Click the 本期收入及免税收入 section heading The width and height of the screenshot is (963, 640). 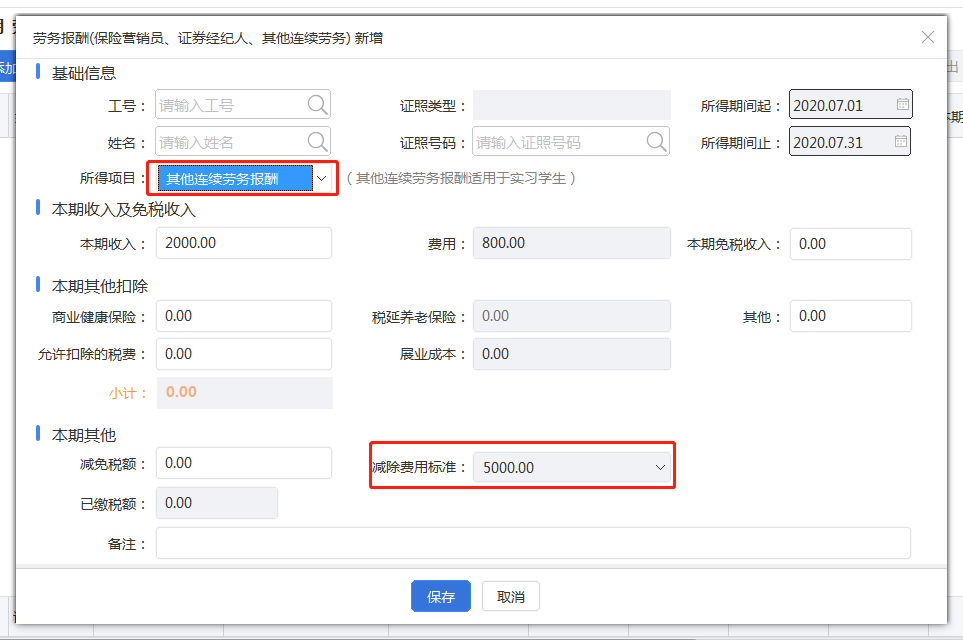pyautogui.click(x=123, y=210)
